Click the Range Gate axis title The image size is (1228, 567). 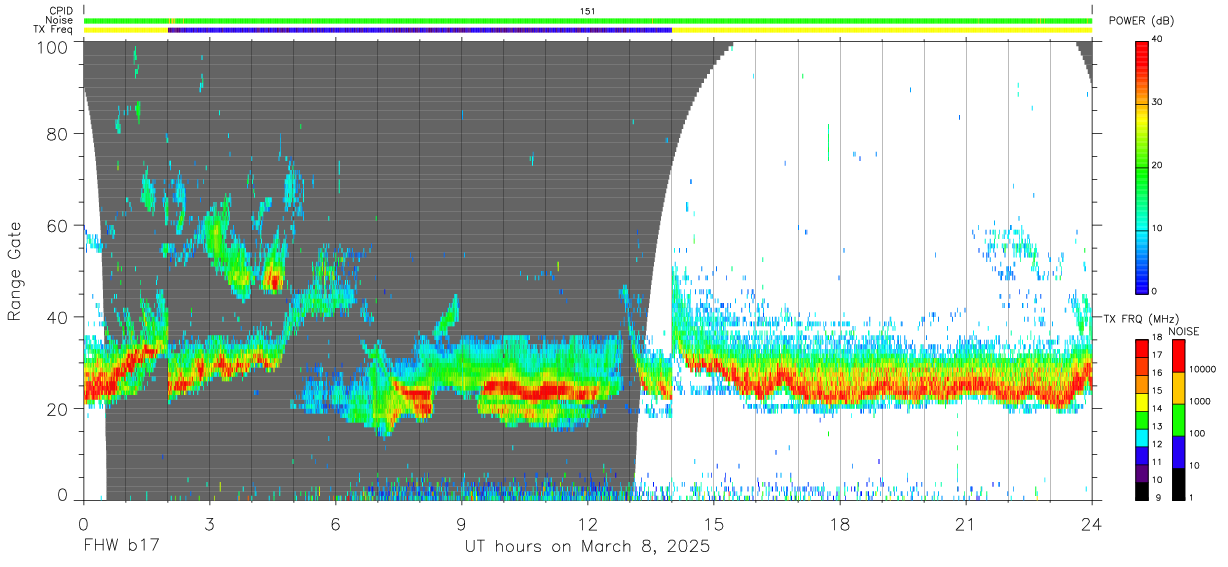pos(15,270)
